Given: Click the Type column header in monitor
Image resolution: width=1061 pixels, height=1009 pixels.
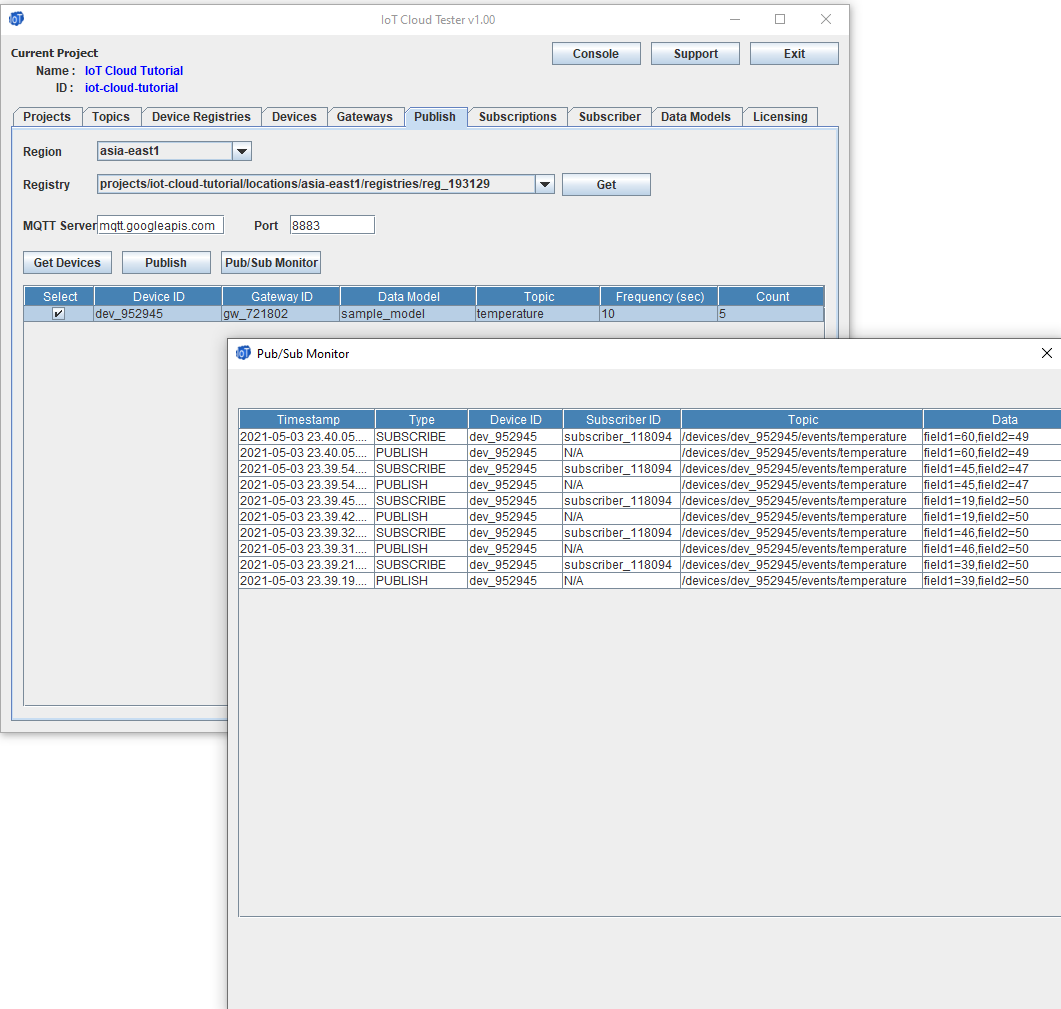Looking at the screenshot, I should 422,420.
